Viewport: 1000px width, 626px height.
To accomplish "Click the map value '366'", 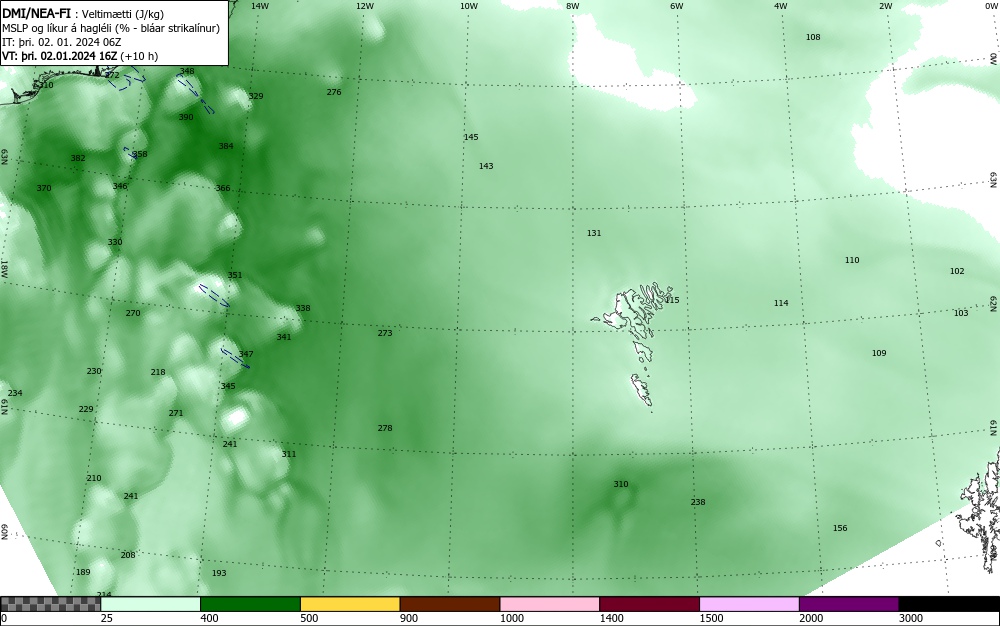I will point(223,187).
